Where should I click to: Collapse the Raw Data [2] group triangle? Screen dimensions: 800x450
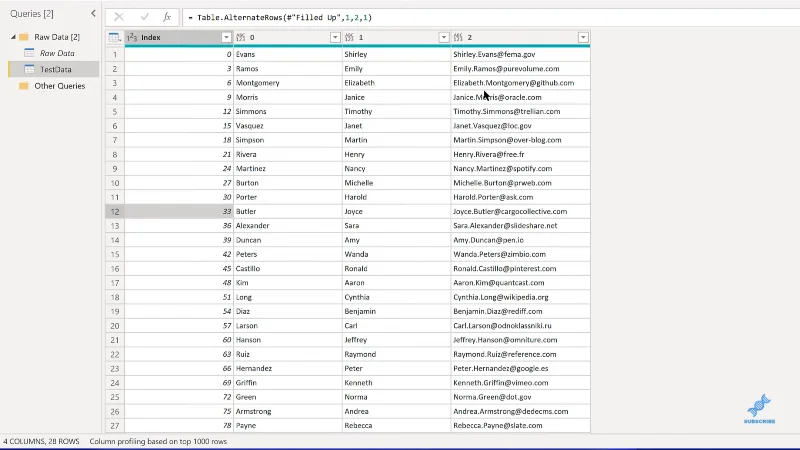13,37
